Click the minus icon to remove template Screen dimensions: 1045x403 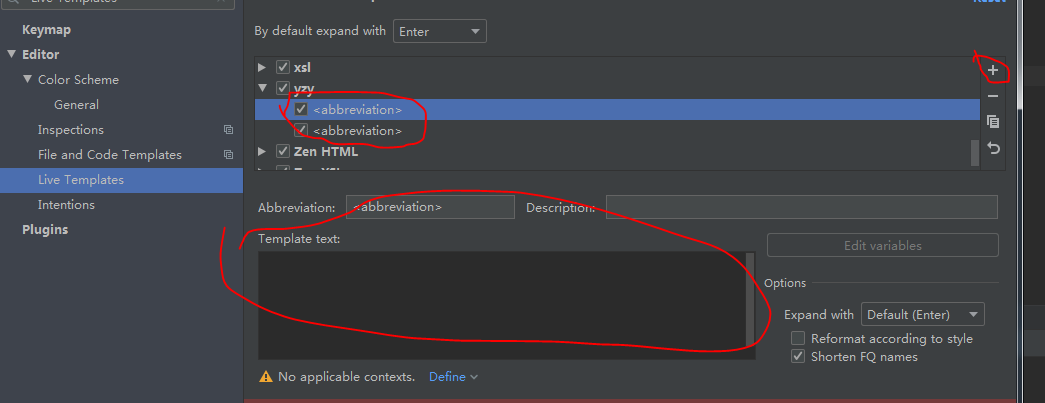pyautogui.click(x=993, y=97)
